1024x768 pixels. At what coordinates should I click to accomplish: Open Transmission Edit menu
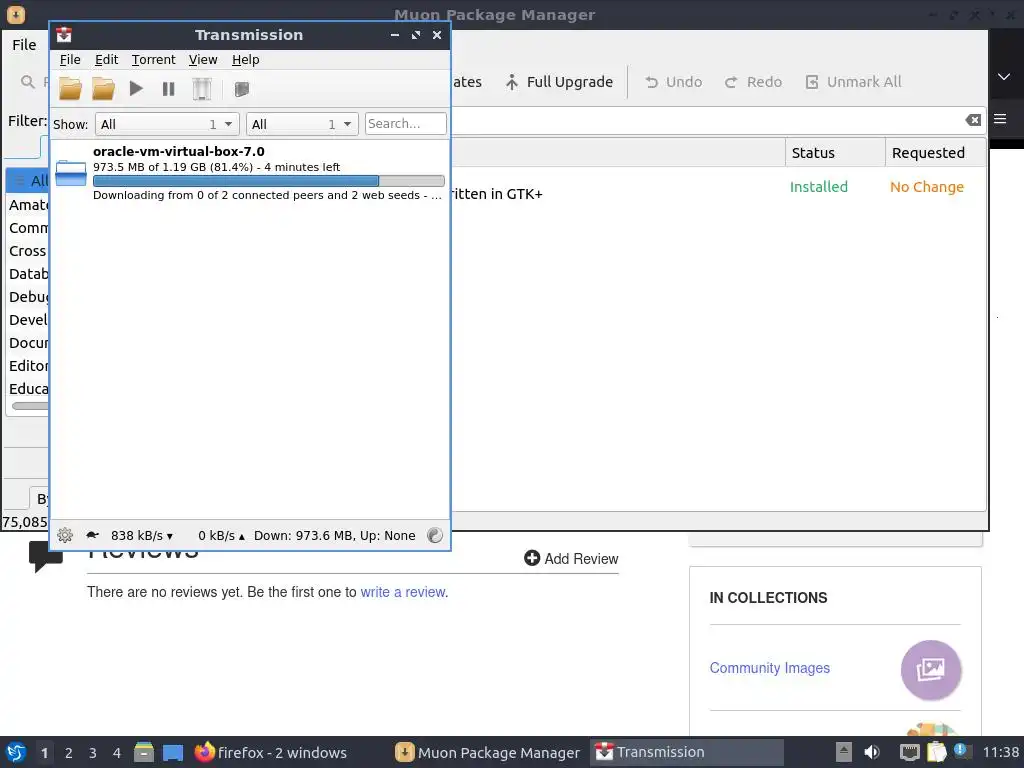point(106,59)
